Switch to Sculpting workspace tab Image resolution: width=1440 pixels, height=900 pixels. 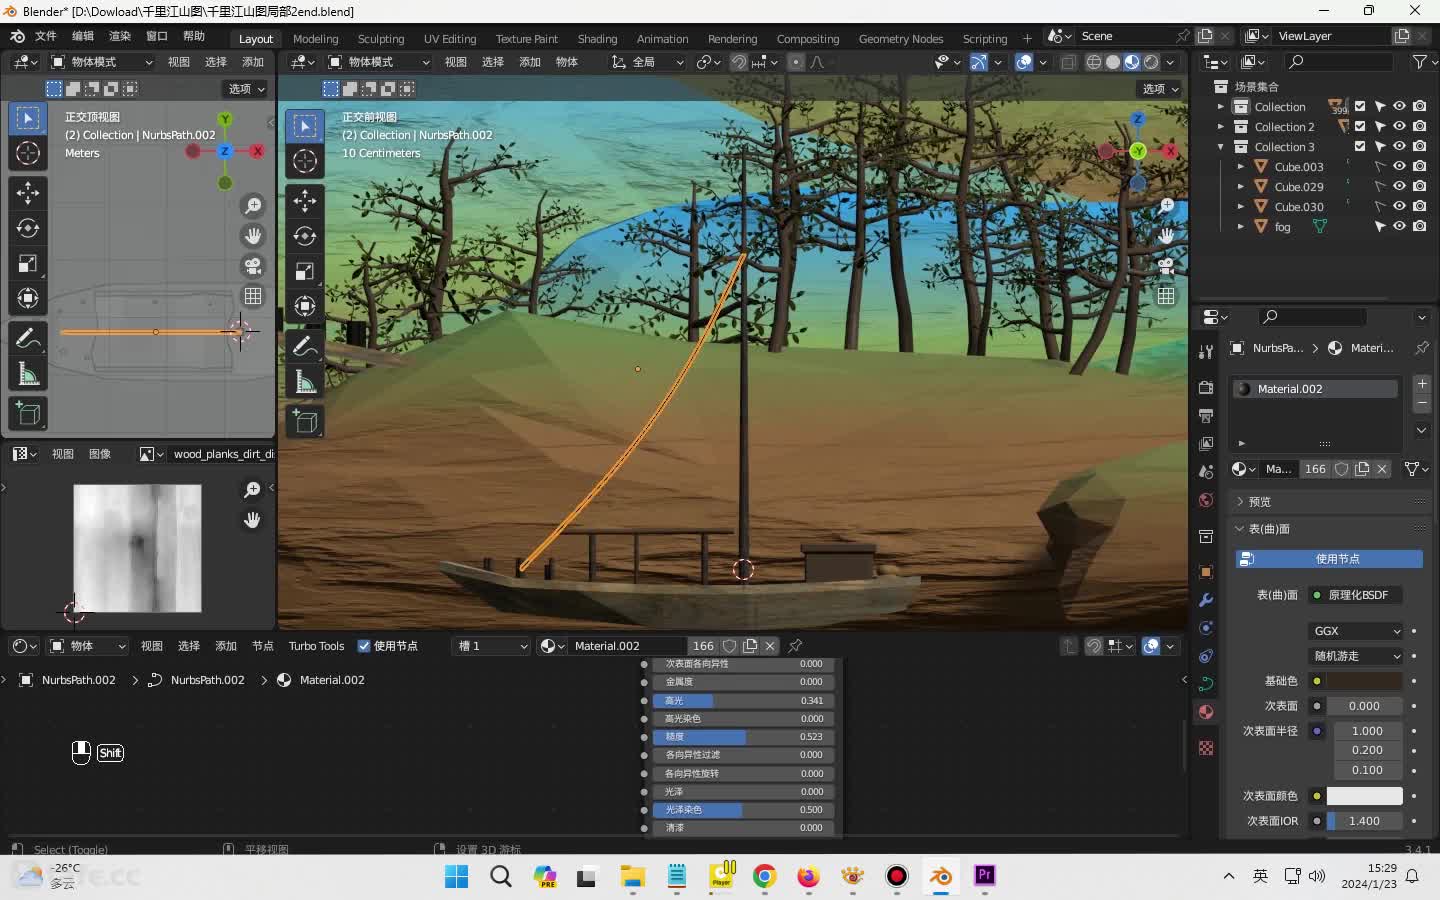381,39
